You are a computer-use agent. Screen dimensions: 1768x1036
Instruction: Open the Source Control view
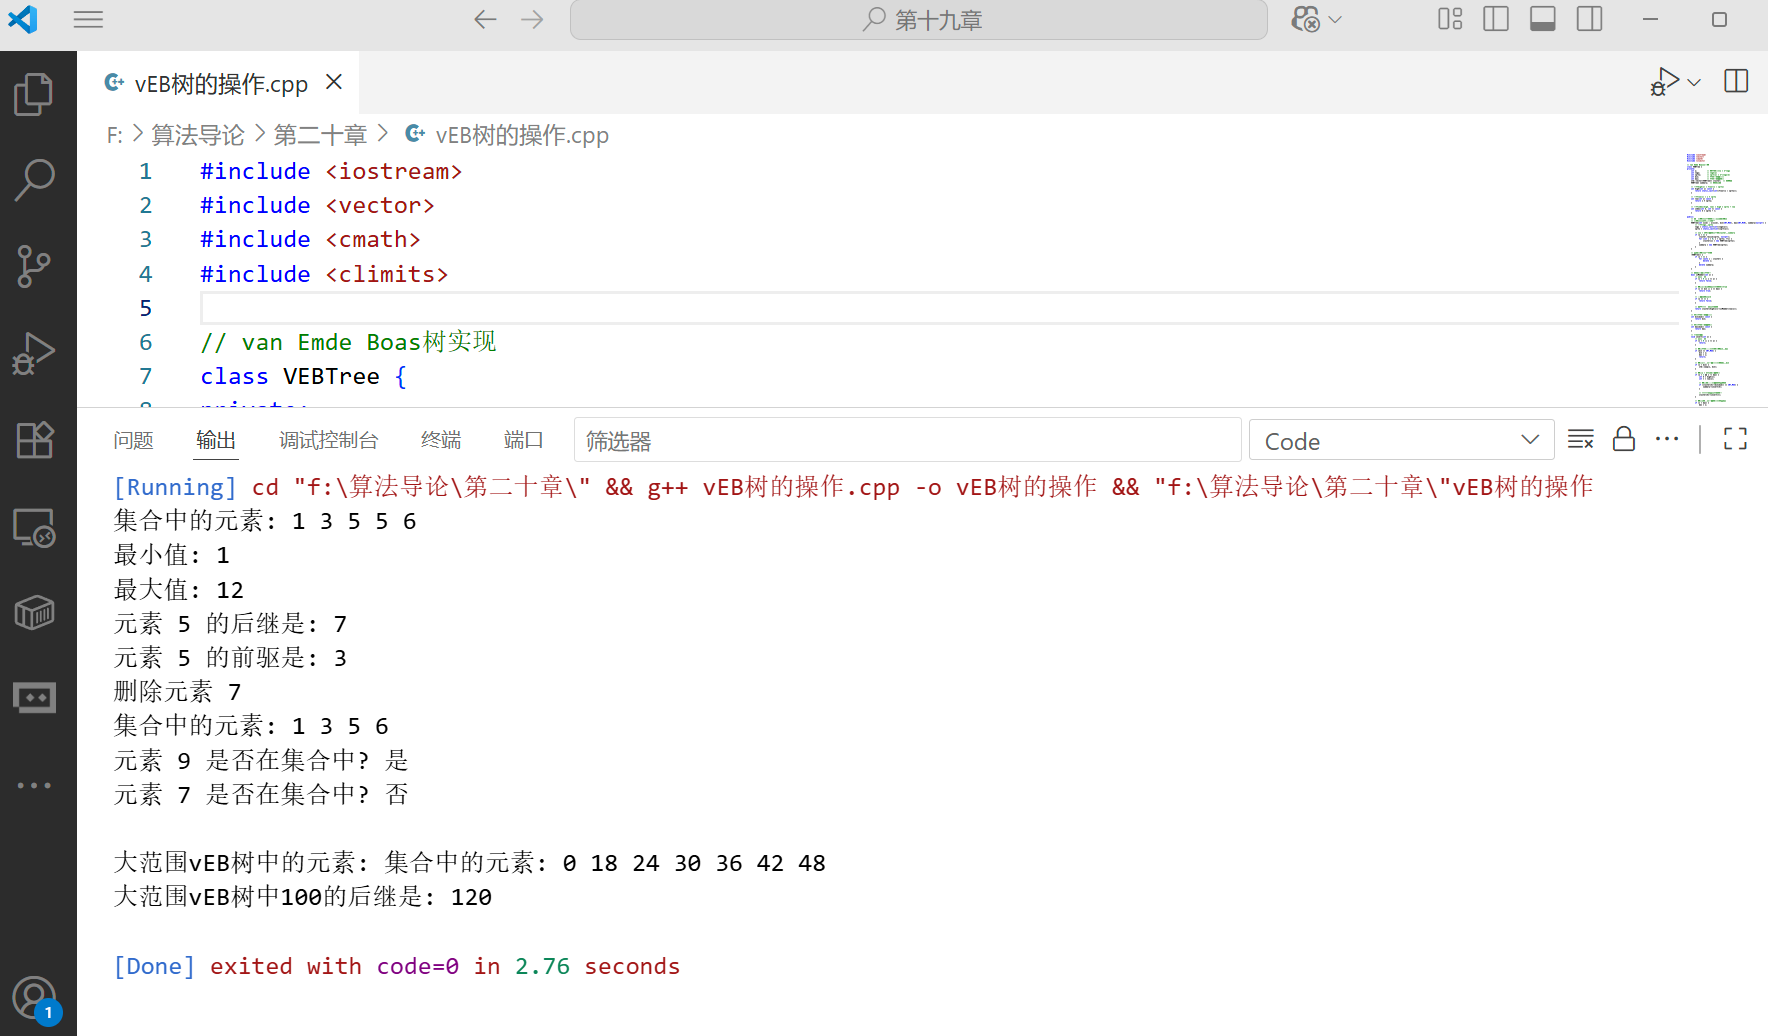point(34,267)
